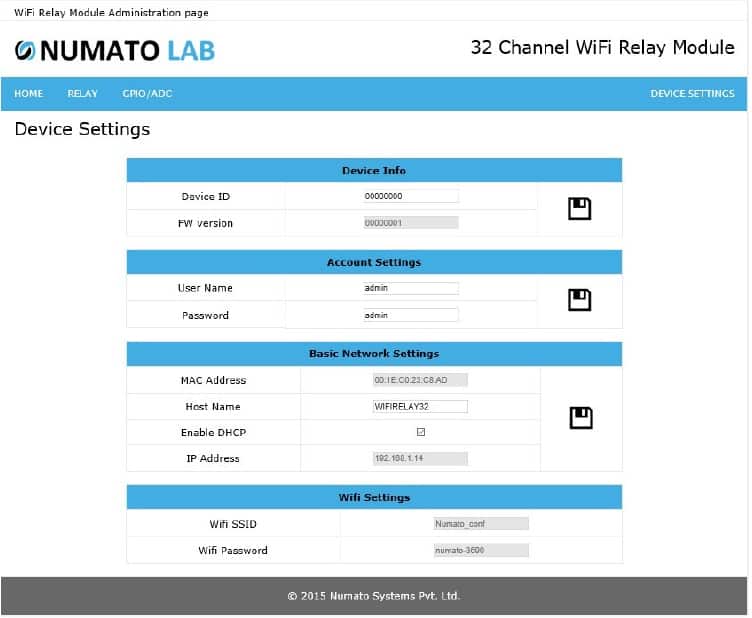Click the Device ID input field
This screenshot has height=618, width=752.
coord(411,196)
